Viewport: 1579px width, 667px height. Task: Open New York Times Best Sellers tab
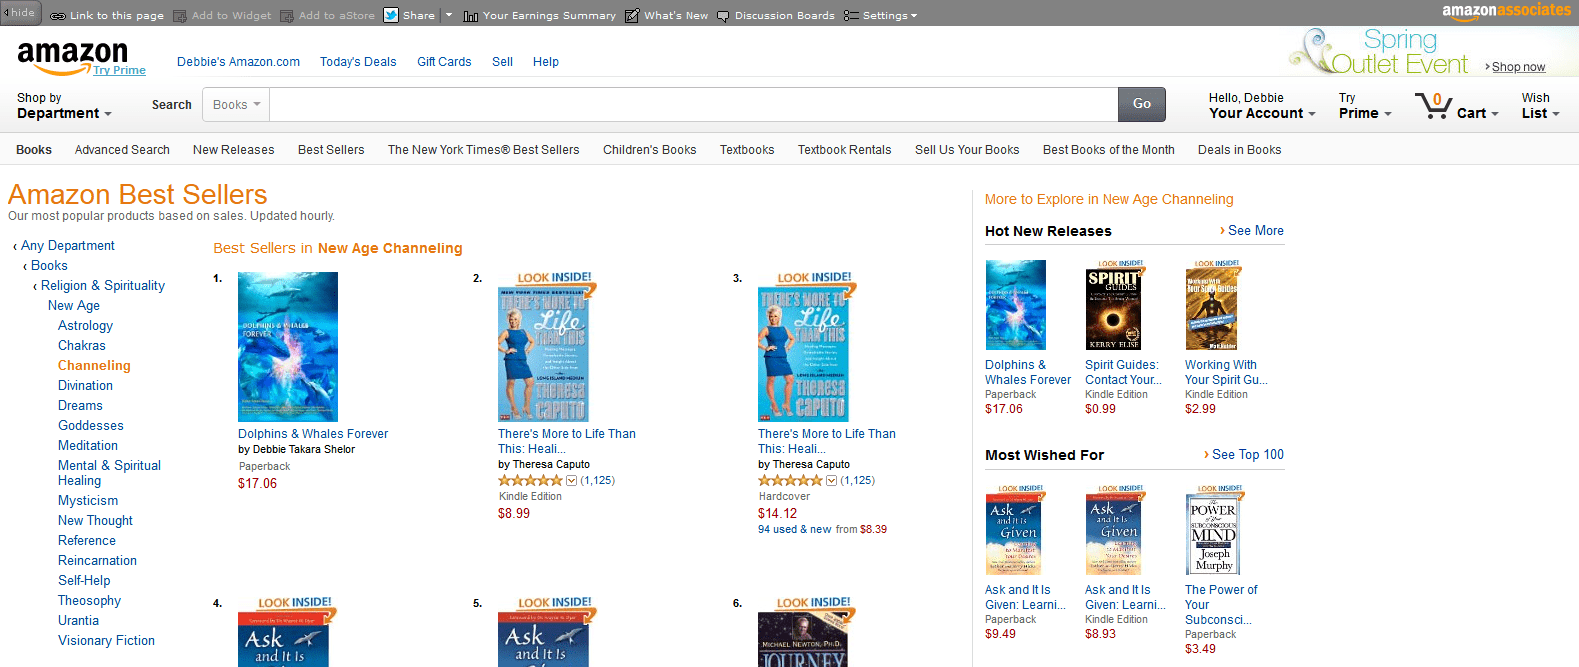tap(483, 150)
